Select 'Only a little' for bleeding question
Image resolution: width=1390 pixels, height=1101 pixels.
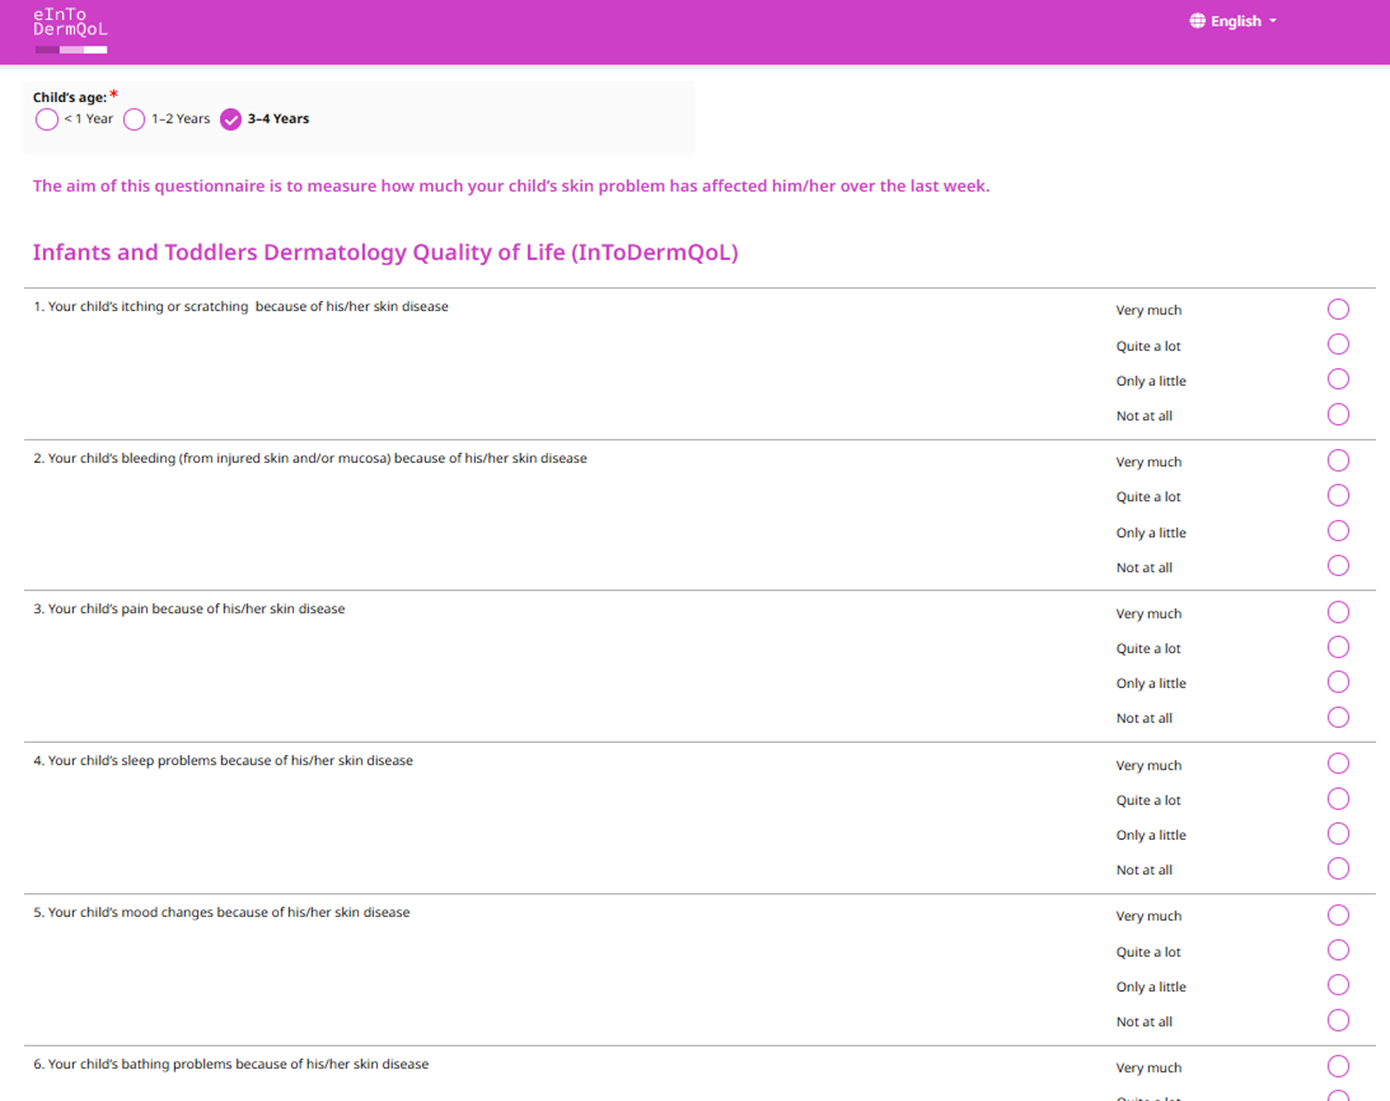[1338, 531]
